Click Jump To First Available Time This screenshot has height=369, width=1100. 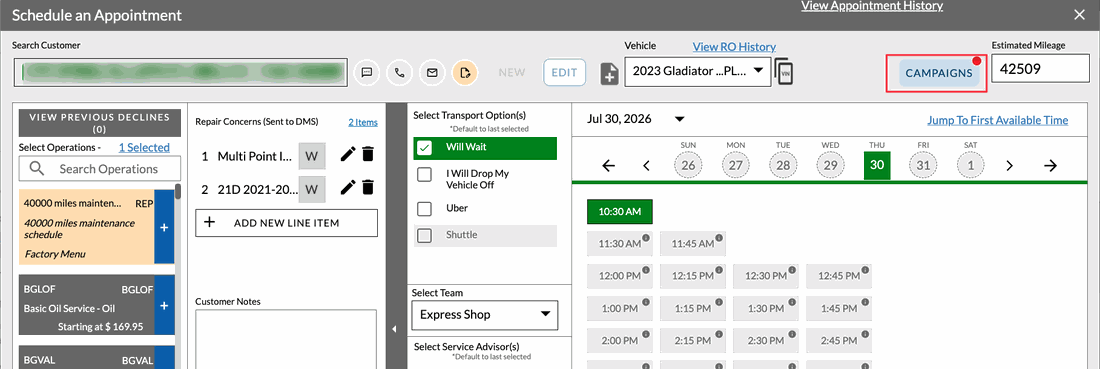[x=998, y=120]
